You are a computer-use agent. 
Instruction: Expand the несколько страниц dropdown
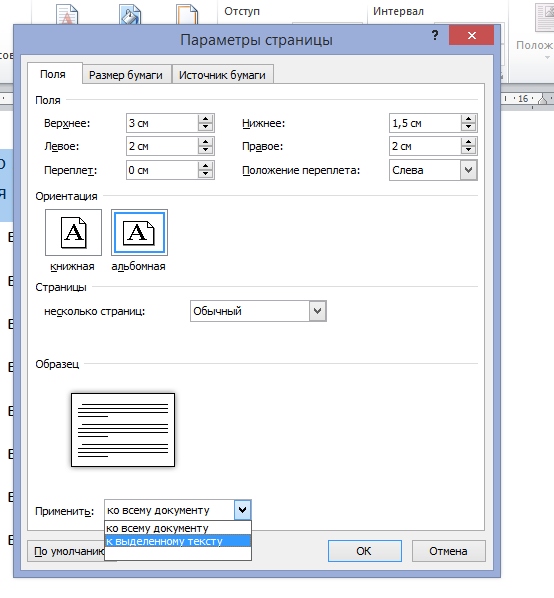pos(318,311)
